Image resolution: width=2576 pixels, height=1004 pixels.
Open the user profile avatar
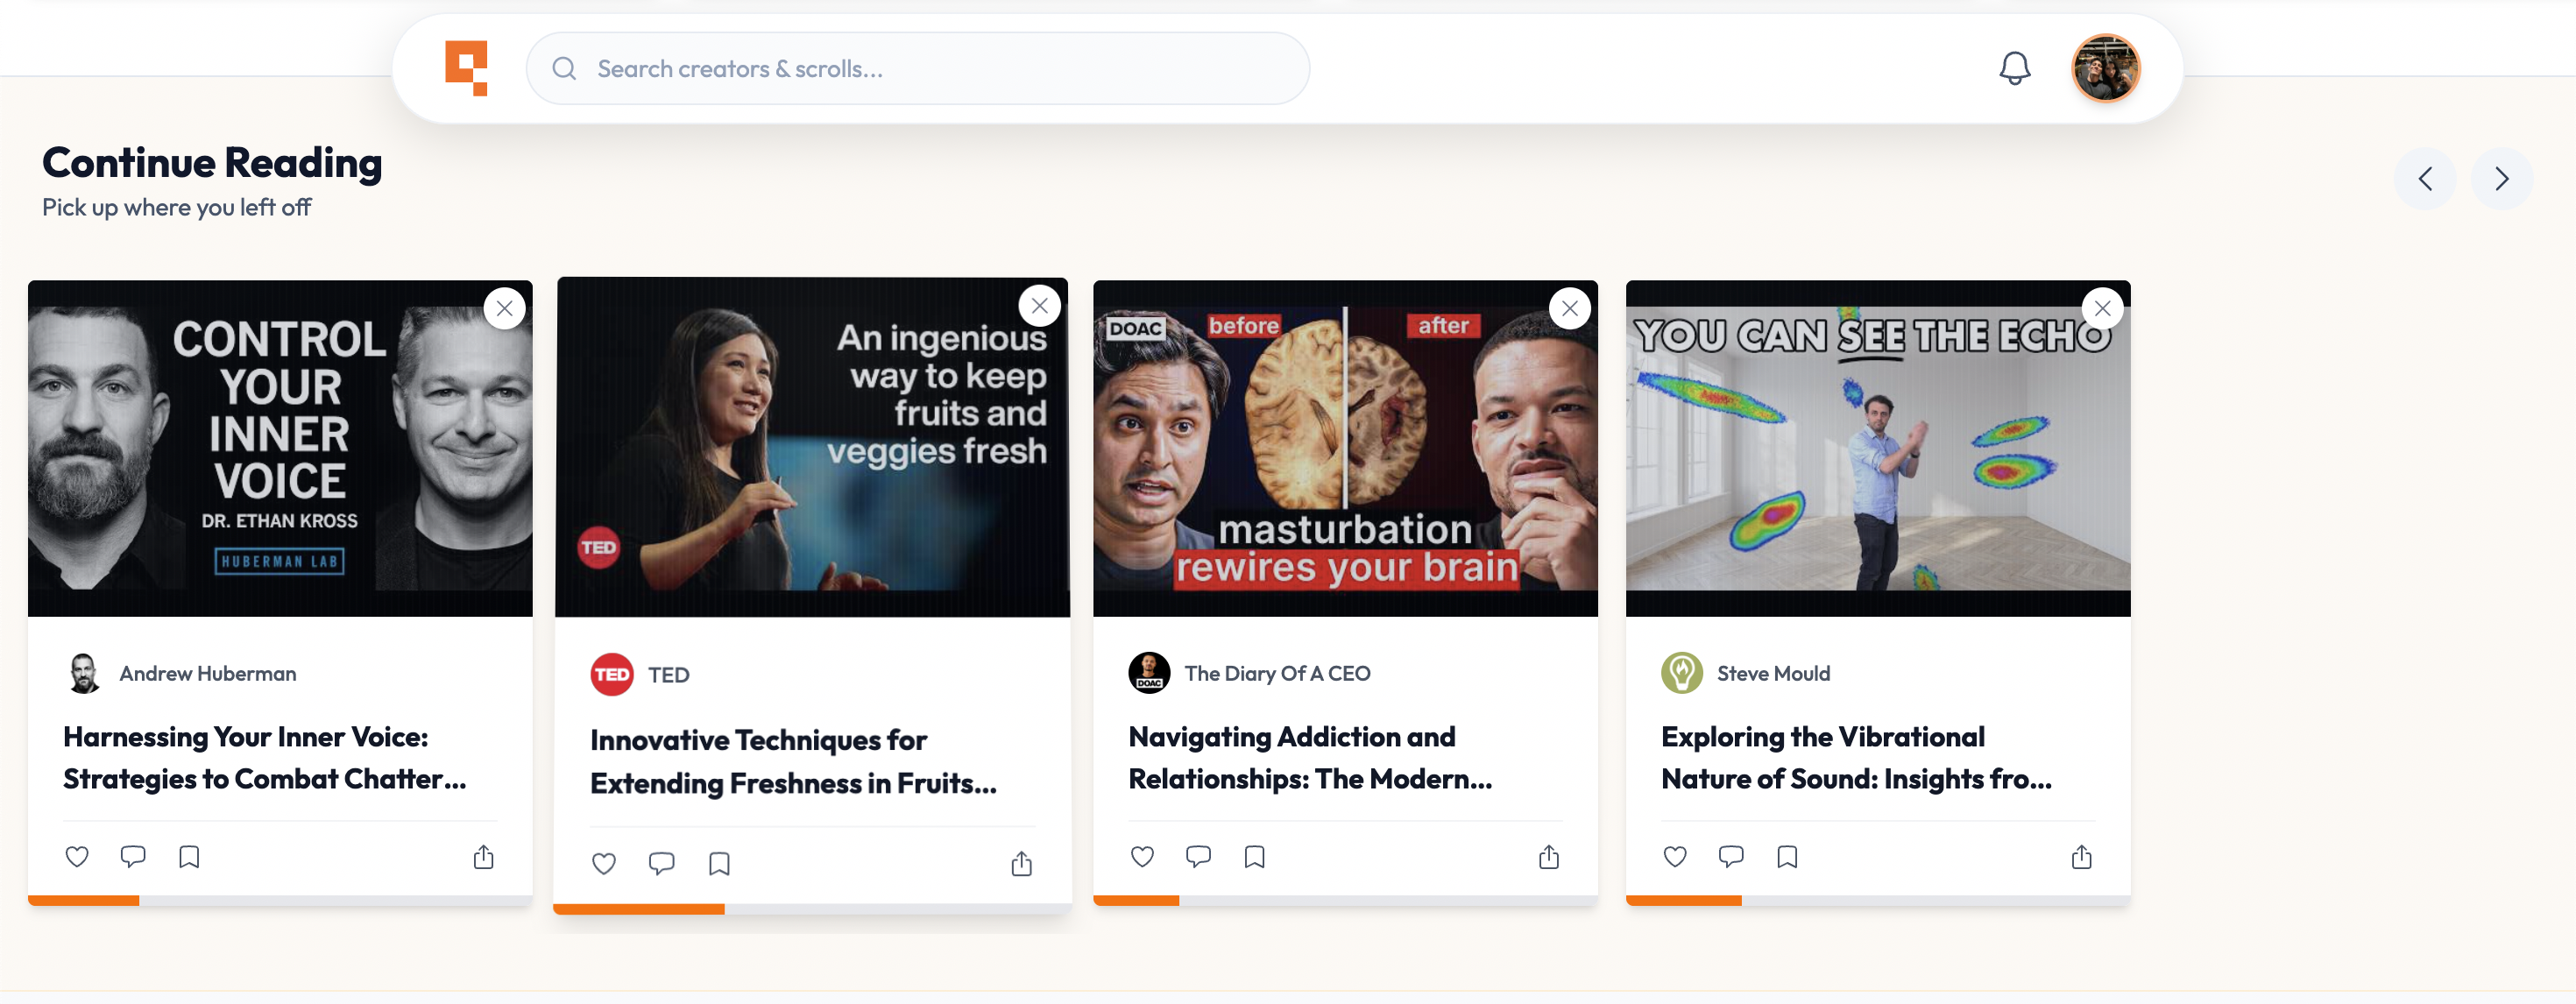[x=2105, y=68]
